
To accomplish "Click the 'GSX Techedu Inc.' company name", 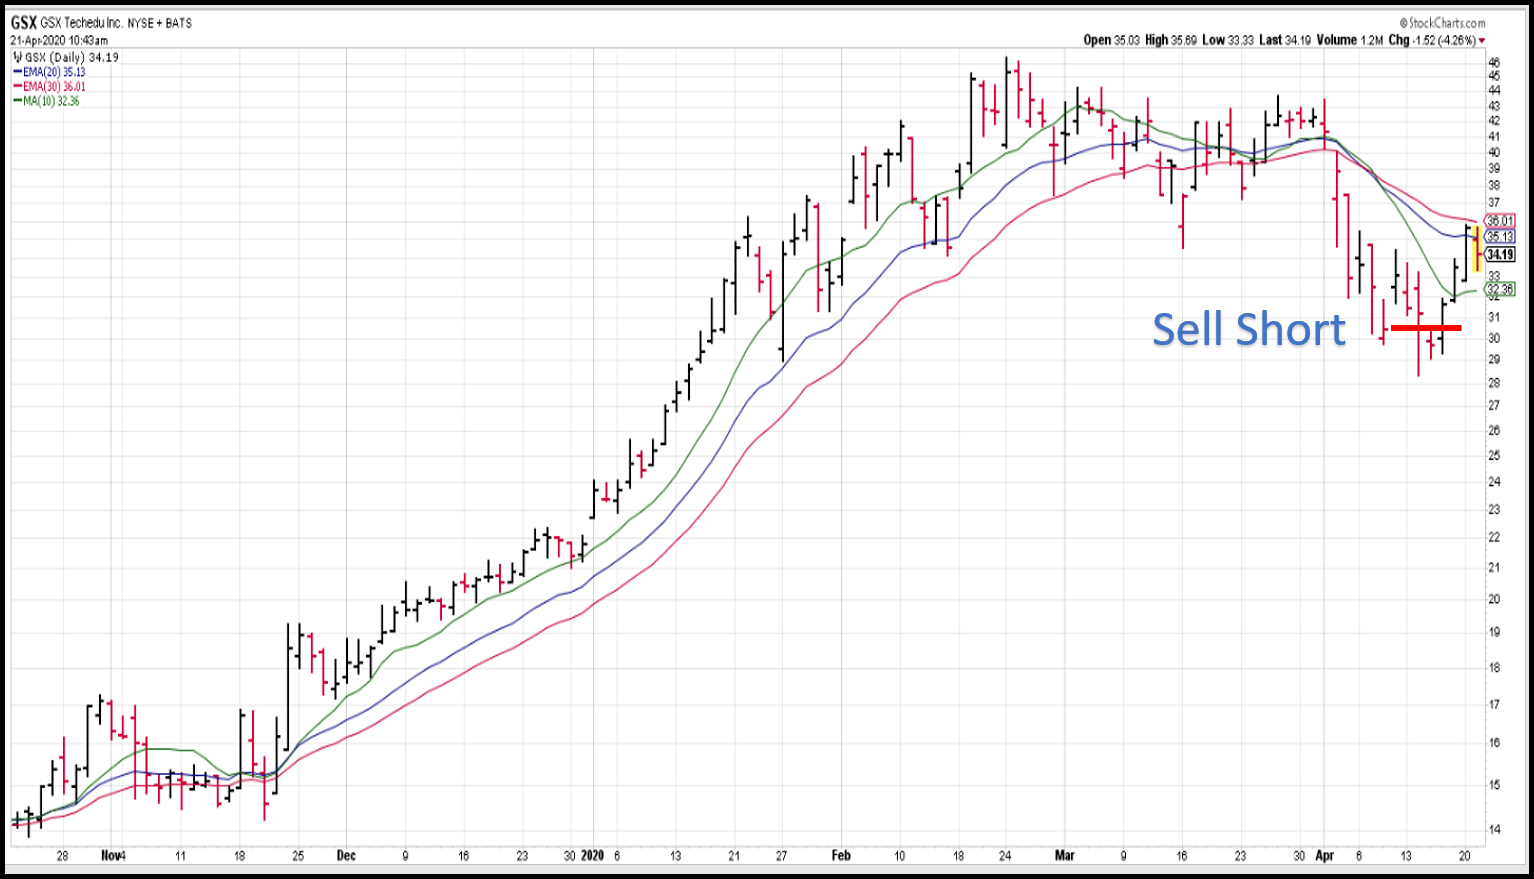I will point(81,23).
